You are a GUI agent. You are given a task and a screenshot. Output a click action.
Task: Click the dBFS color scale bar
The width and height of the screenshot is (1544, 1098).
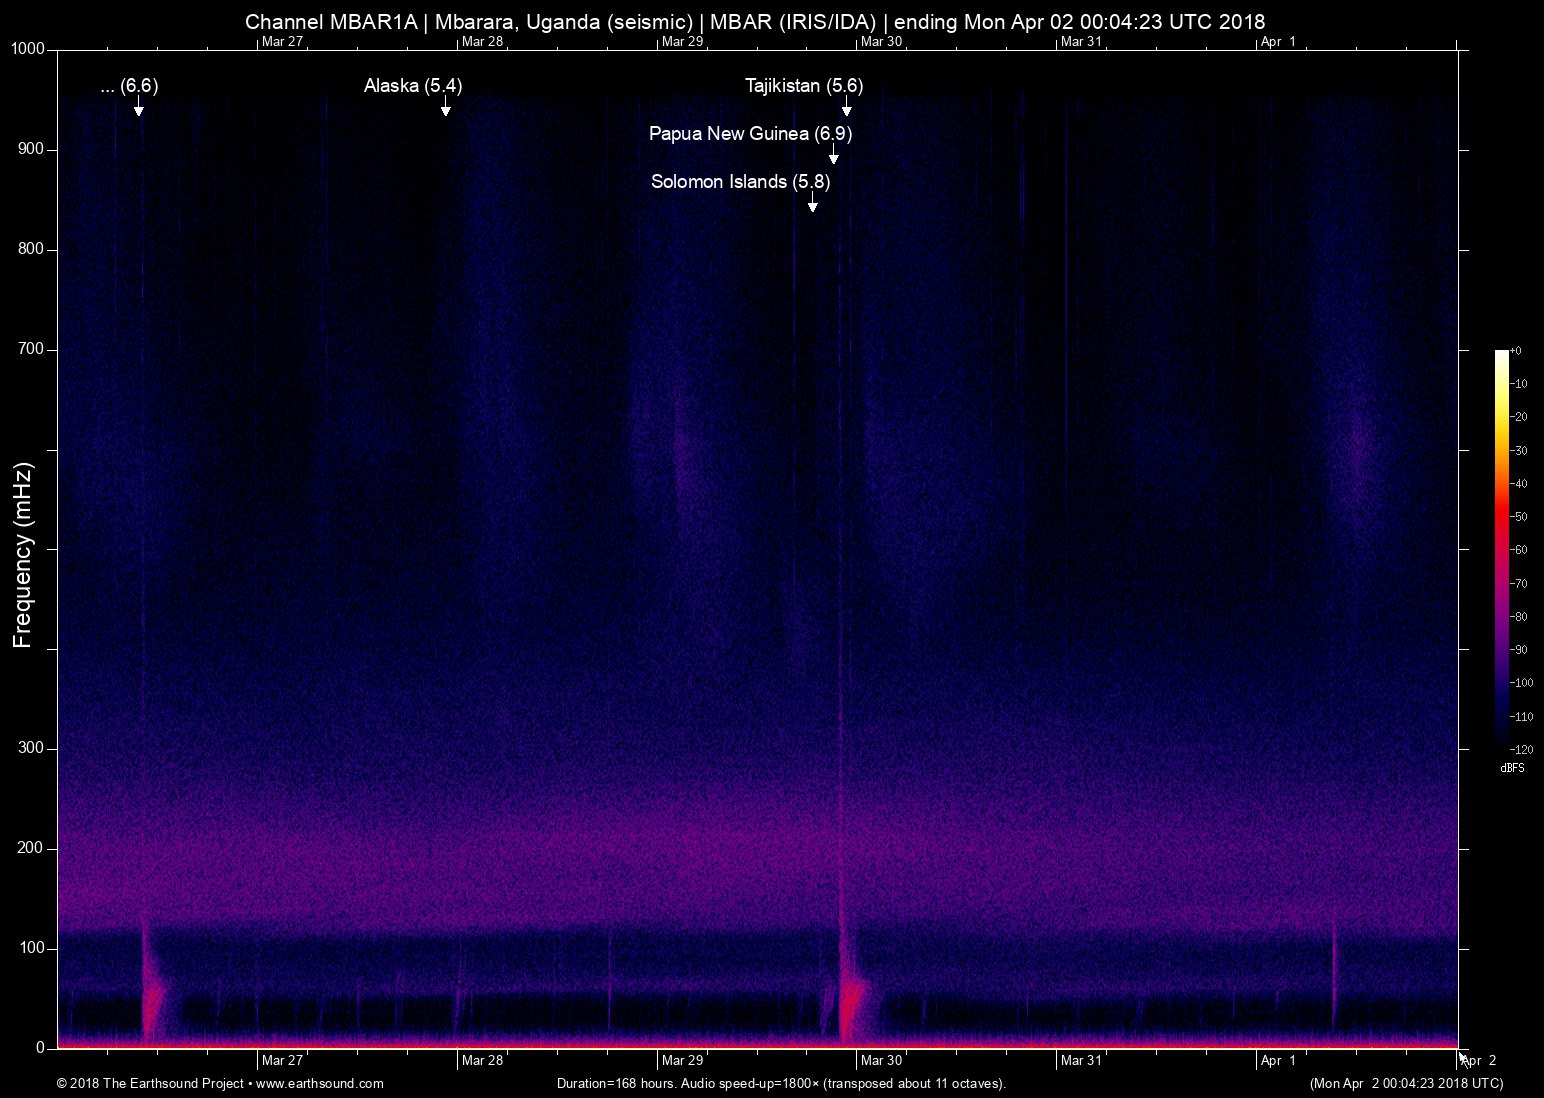click(1501, 548)
